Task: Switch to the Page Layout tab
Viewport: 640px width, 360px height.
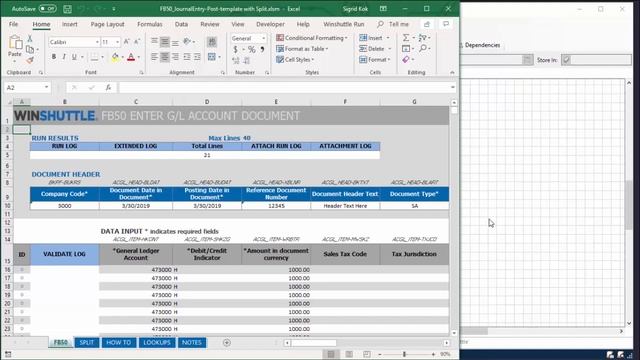Action: (107, 24)
